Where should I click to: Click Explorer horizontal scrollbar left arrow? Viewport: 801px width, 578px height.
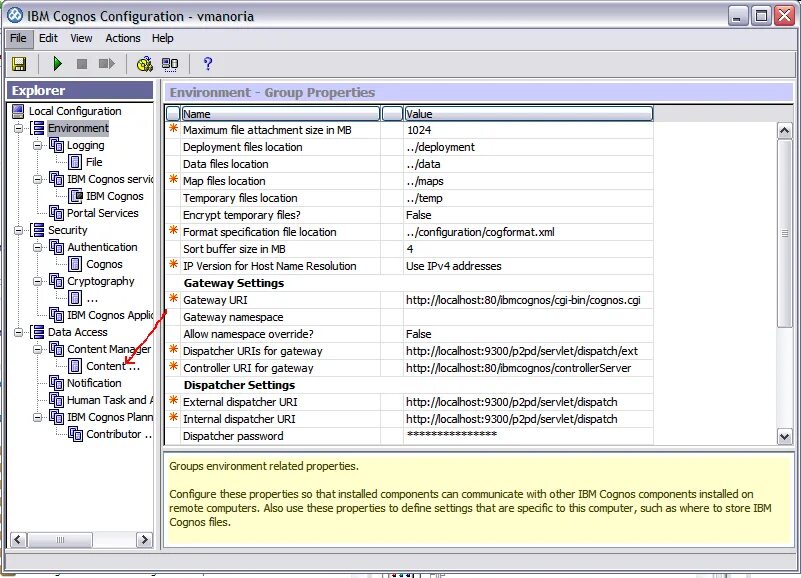pos(18,540)
